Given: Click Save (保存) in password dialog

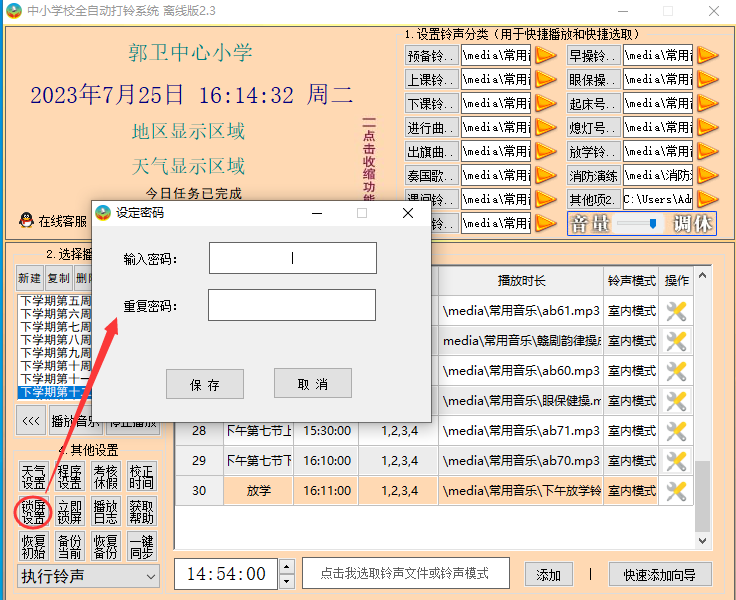Looking at the screenshot, I should (205, 384).
